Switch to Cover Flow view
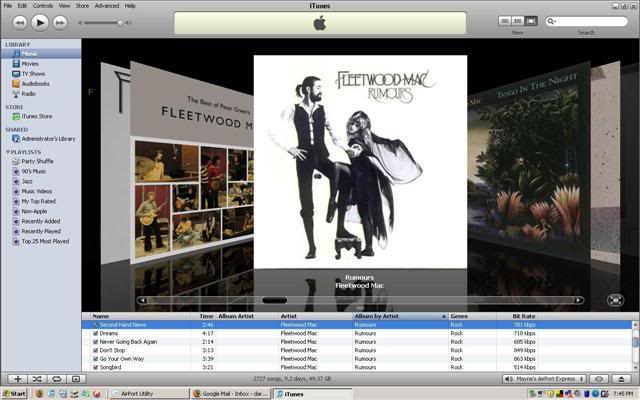The image size is (640, 400). click(x=531, y=21)
